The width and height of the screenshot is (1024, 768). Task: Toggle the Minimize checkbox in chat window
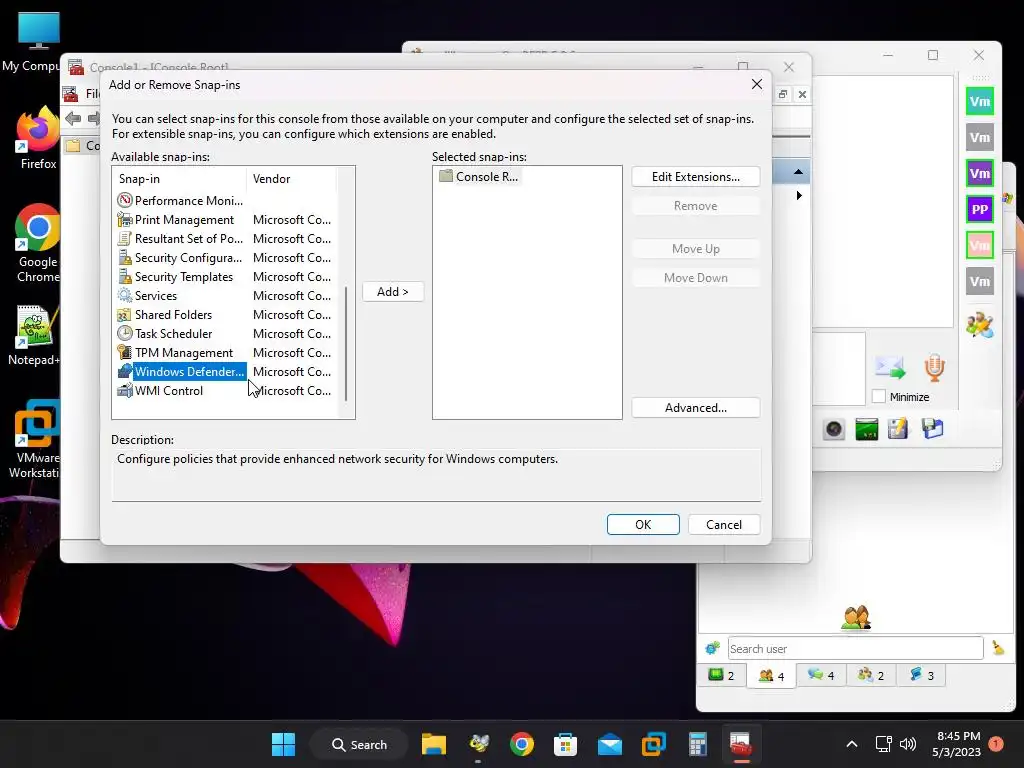click(x=879, y=396)
